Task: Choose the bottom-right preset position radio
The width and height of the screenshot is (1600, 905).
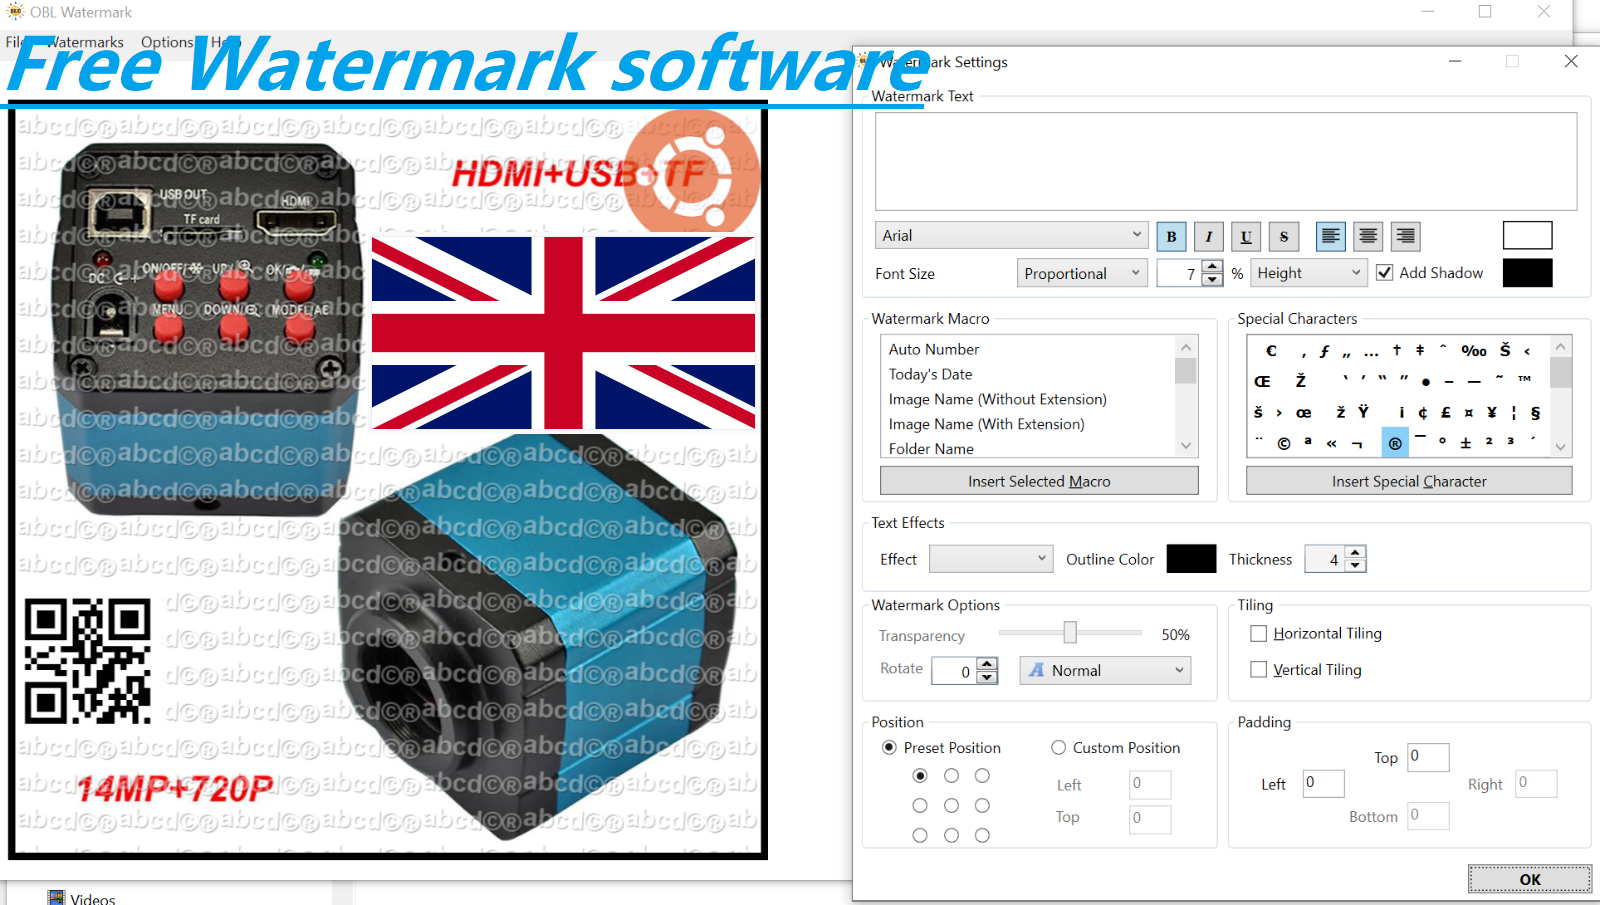Action: coord(982,836)
